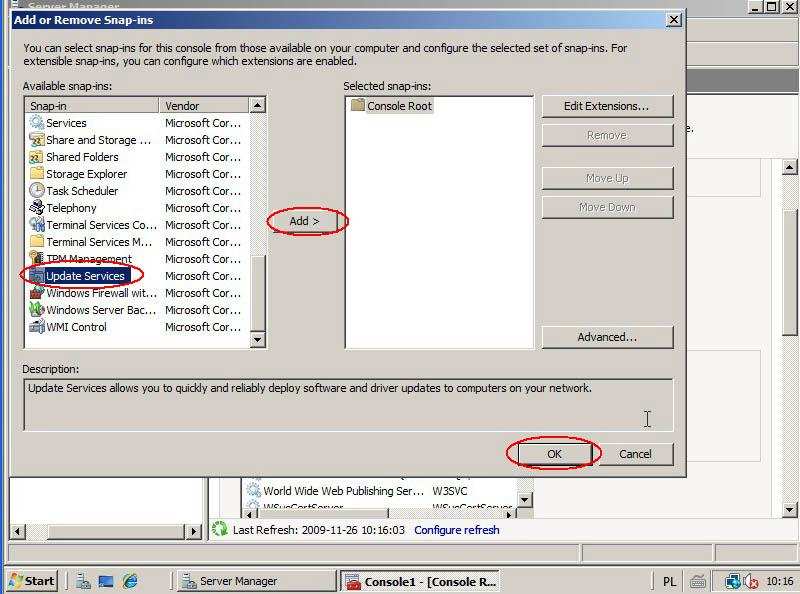Click the keyboard tray icon
Image resolution: width=800 pixels, height=594 pixels.
pyautogui.click(x=698, y=581)
